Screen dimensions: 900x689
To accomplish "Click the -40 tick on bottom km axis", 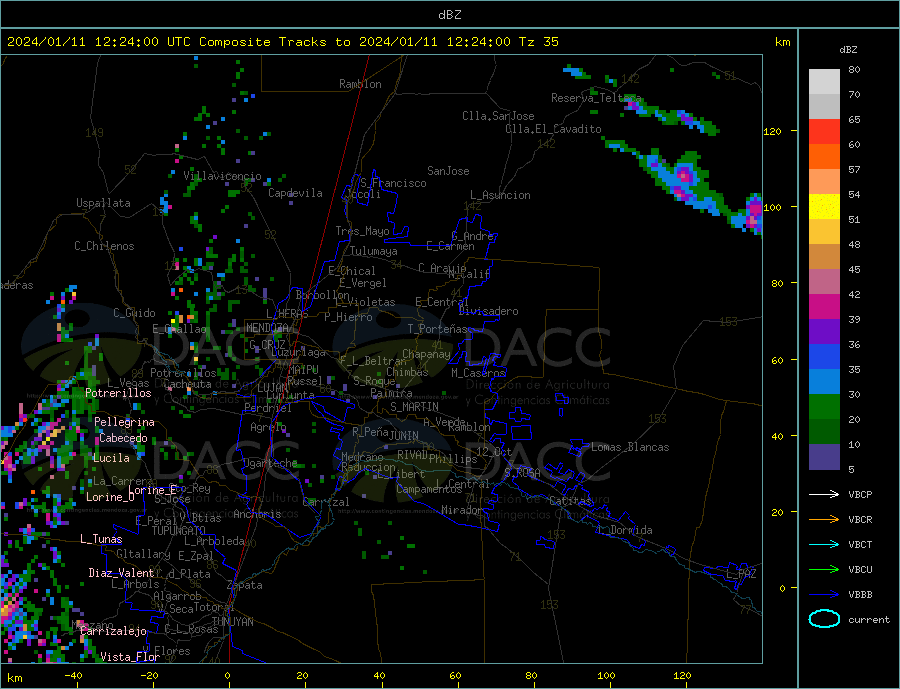I will point(73,676).
